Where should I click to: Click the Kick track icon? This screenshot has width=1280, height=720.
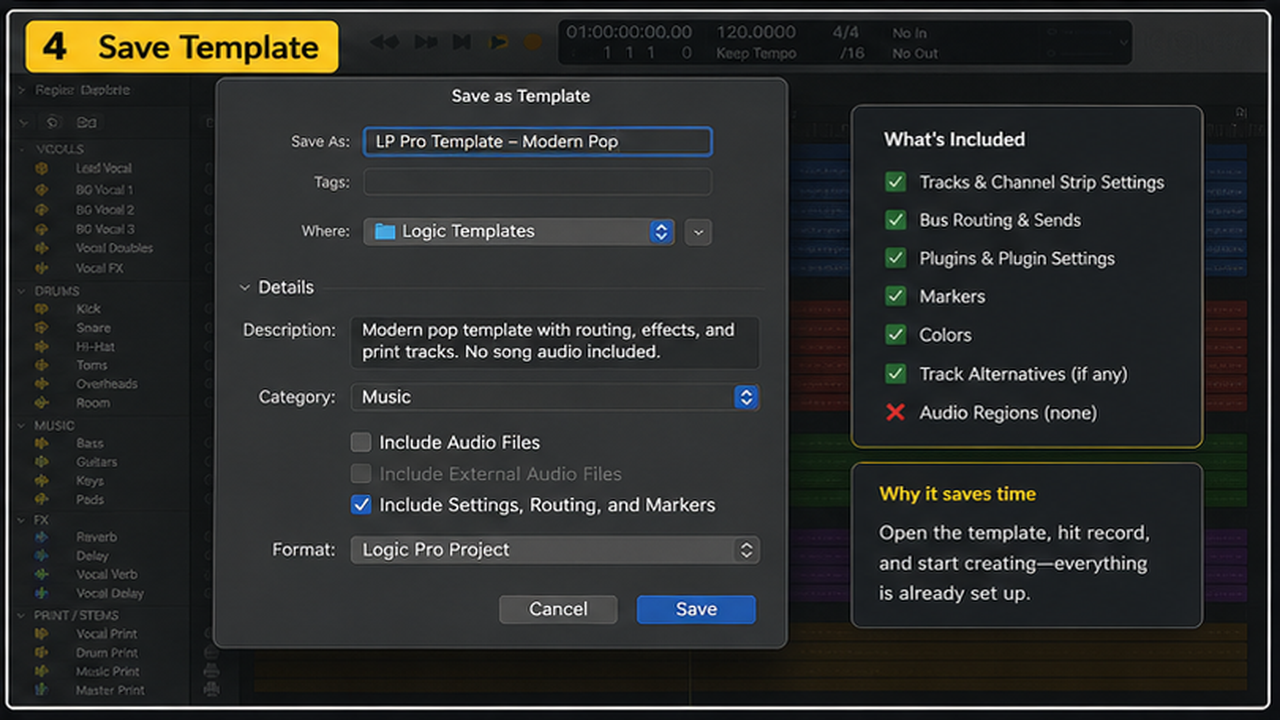[x=42, y=309]
